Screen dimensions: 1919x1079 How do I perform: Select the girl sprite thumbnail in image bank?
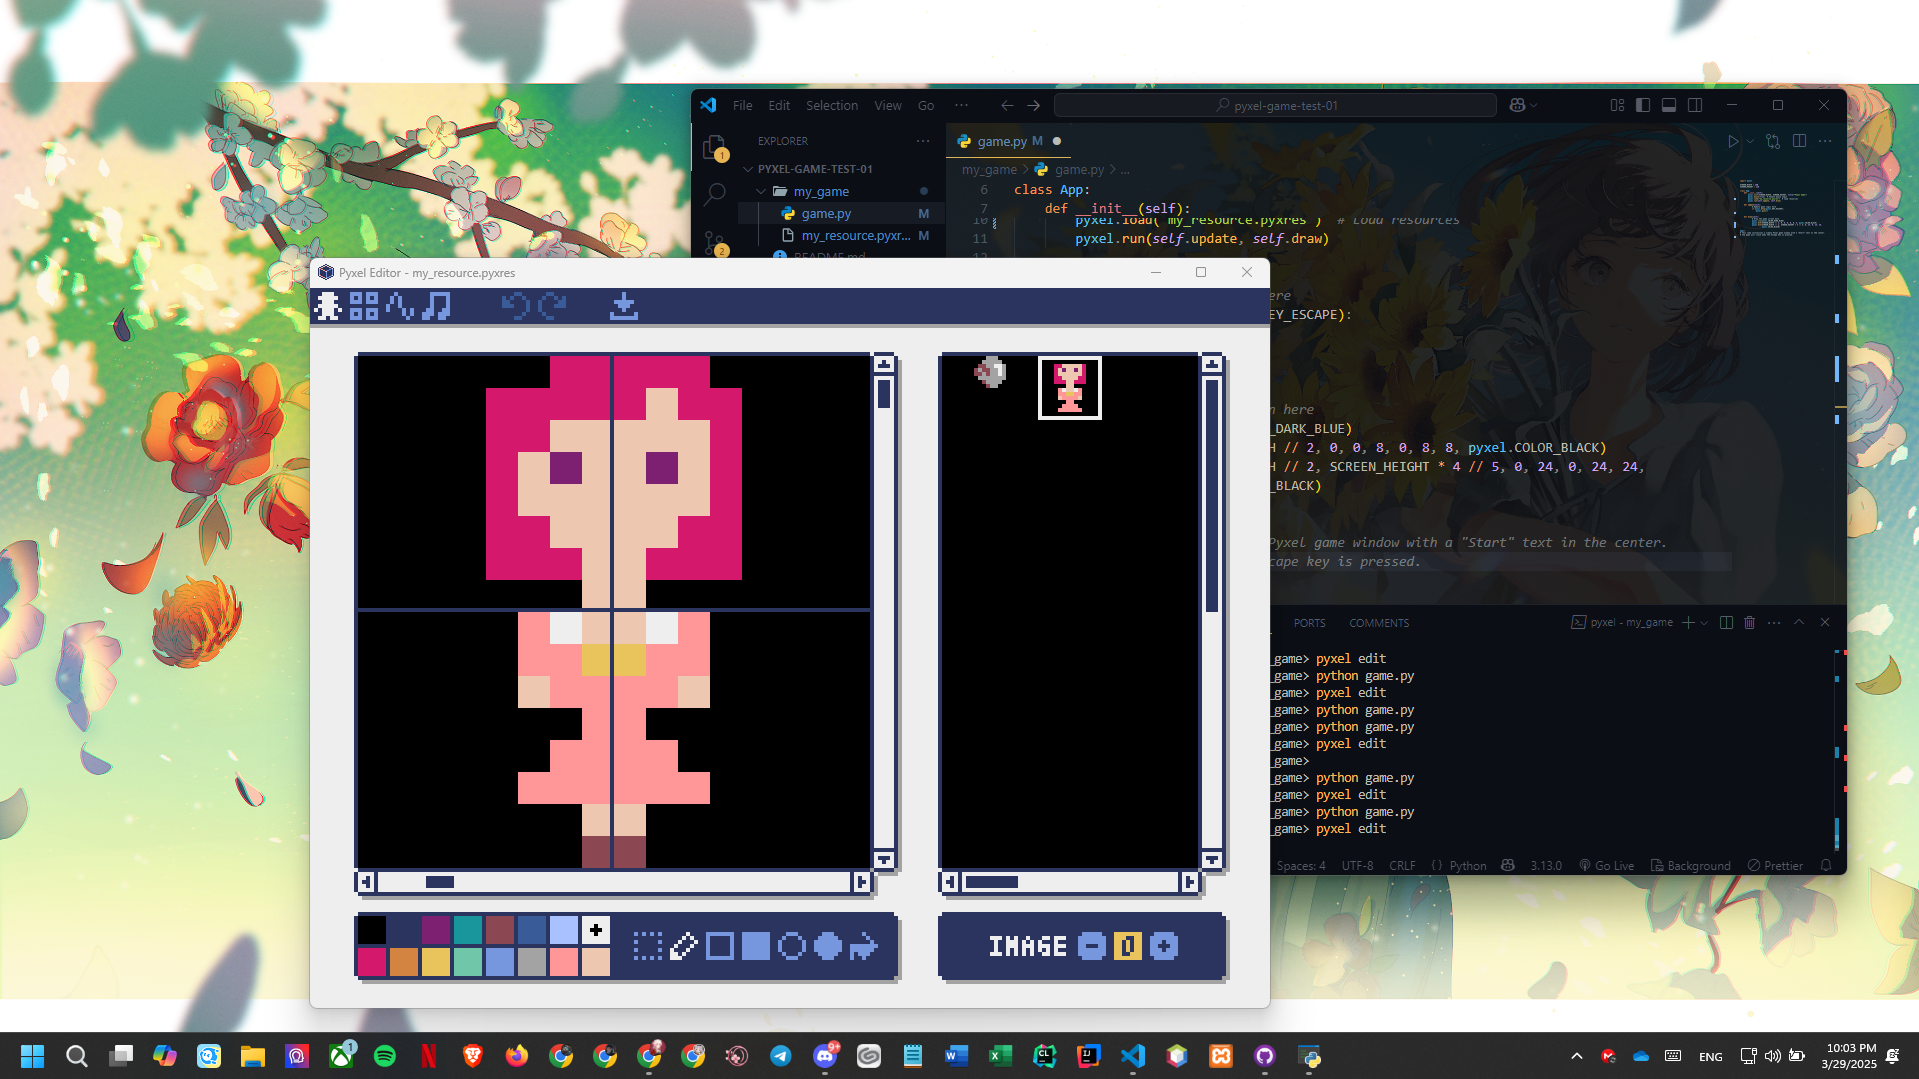coord(1070,388)
